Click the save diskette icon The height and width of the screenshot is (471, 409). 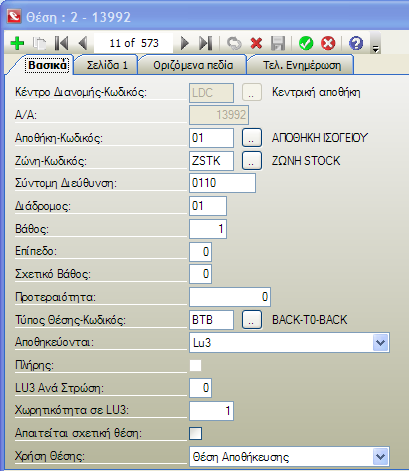tap(278, 43)
